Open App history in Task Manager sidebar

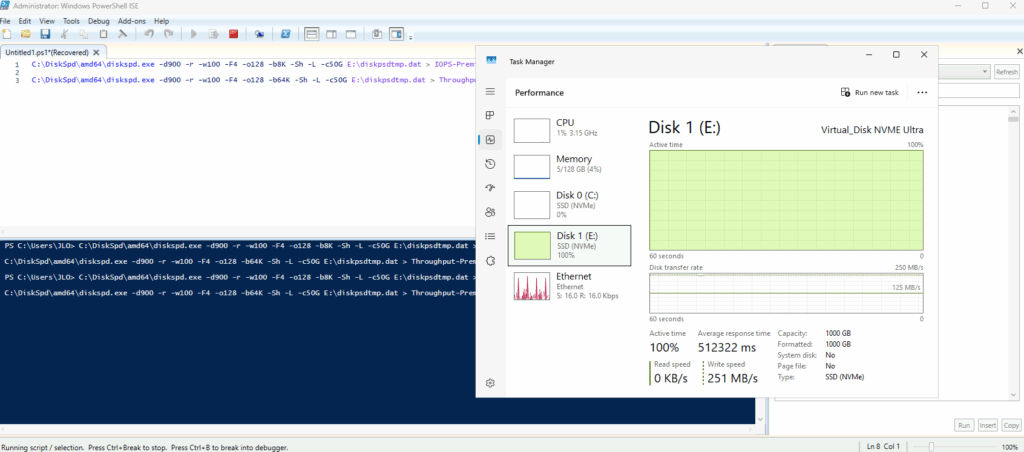coord(490,164)
